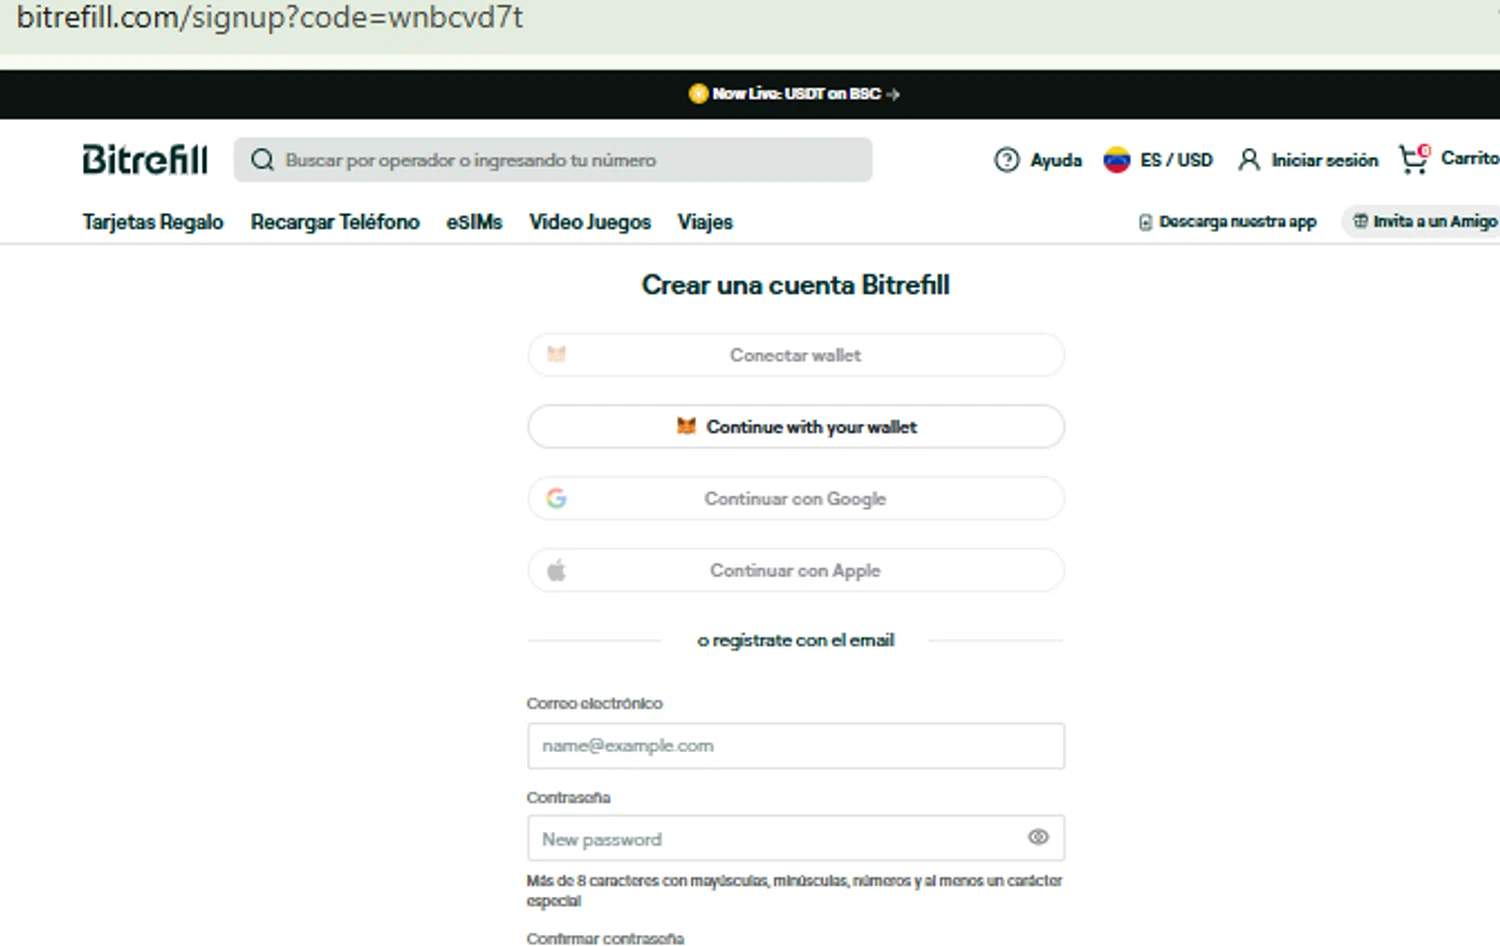Open Viajes menu
1500x946 pixels.
705,222
